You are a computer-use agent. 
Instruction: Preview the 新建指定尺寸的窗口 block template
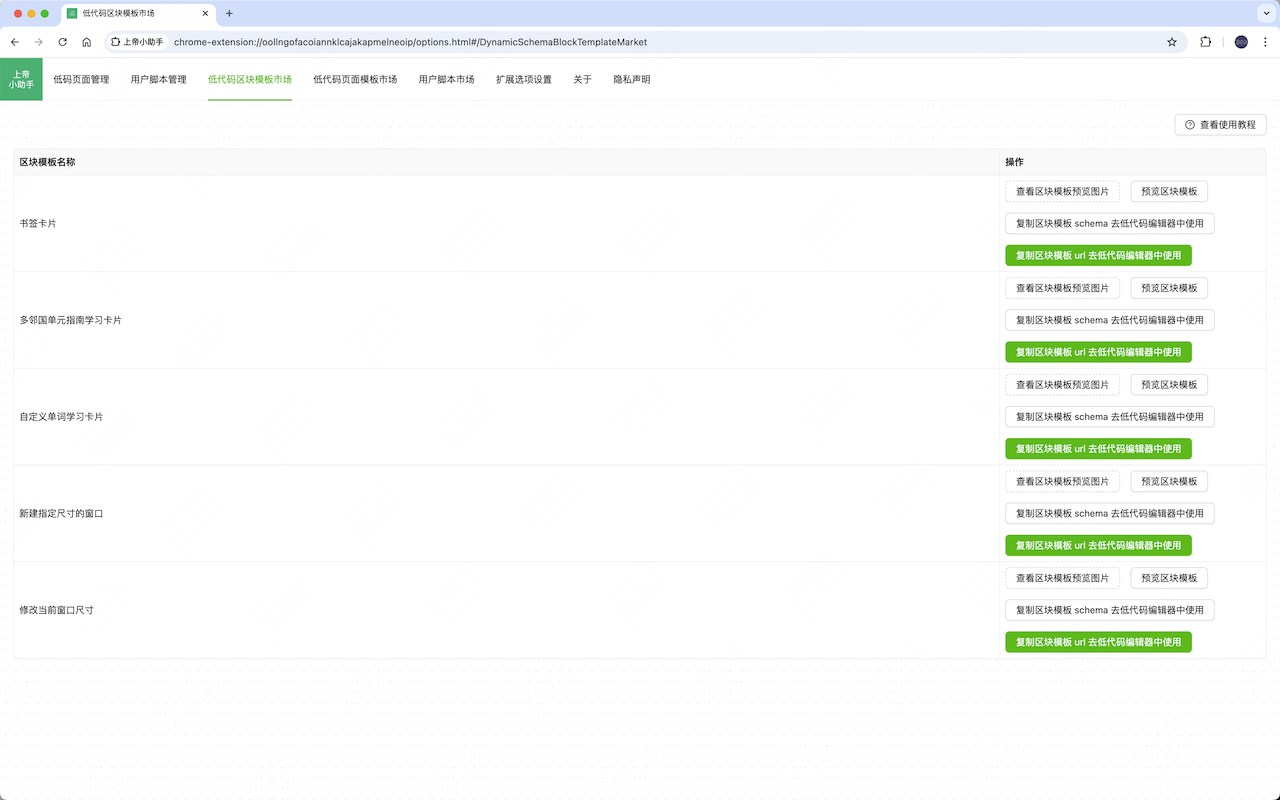[x=1169, y=481]
